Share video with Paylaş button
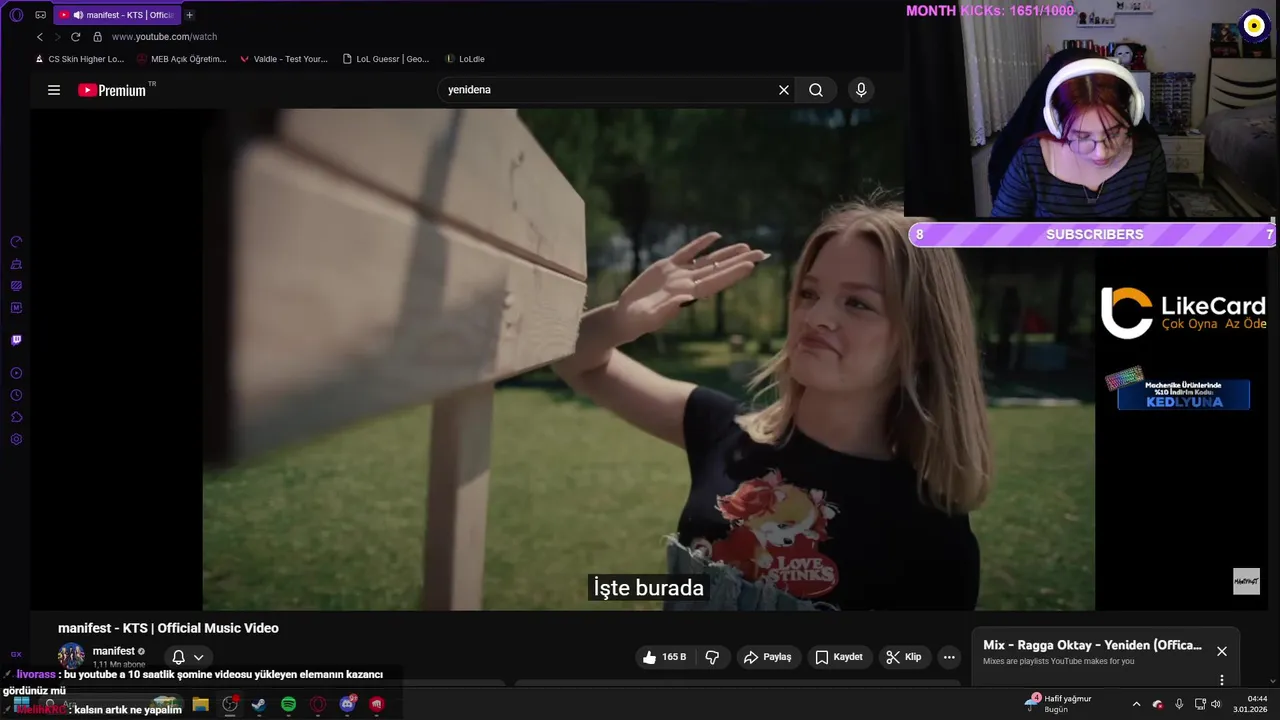This screenshot has height=720, width=1280. click(767, 657)
